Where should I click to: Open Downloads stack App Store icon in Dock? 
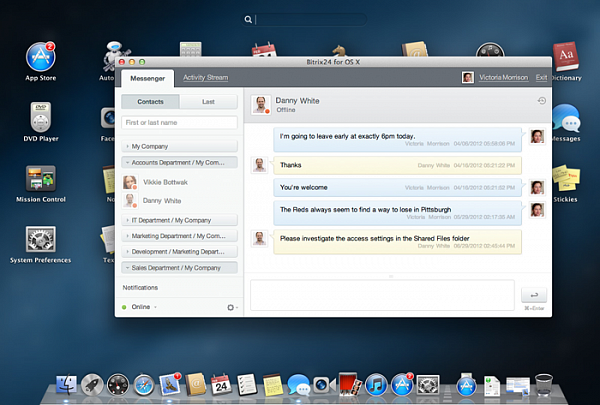coord(466,385)
